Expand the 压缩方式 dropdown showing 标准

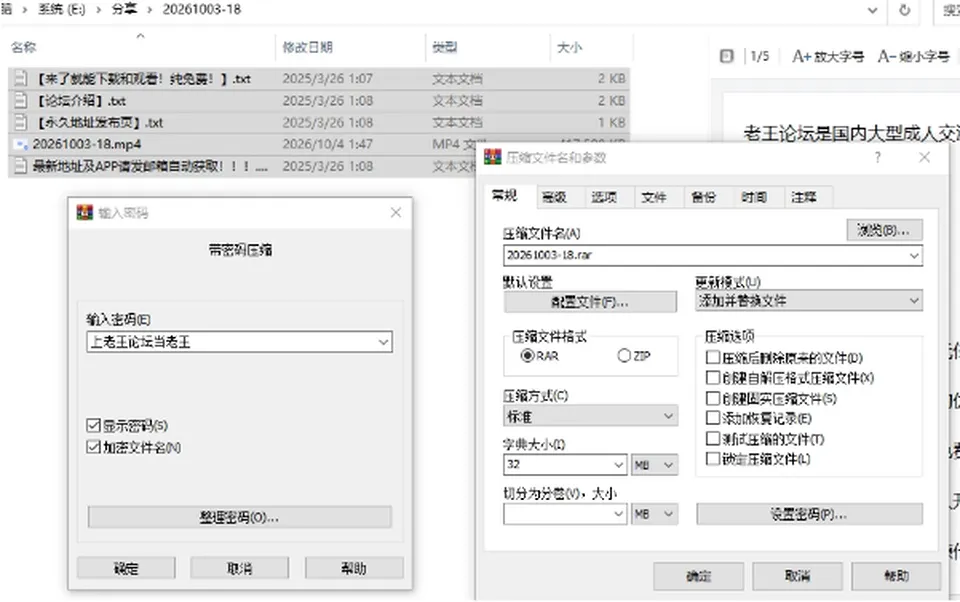pyautogui.click(x=590, y=416)
